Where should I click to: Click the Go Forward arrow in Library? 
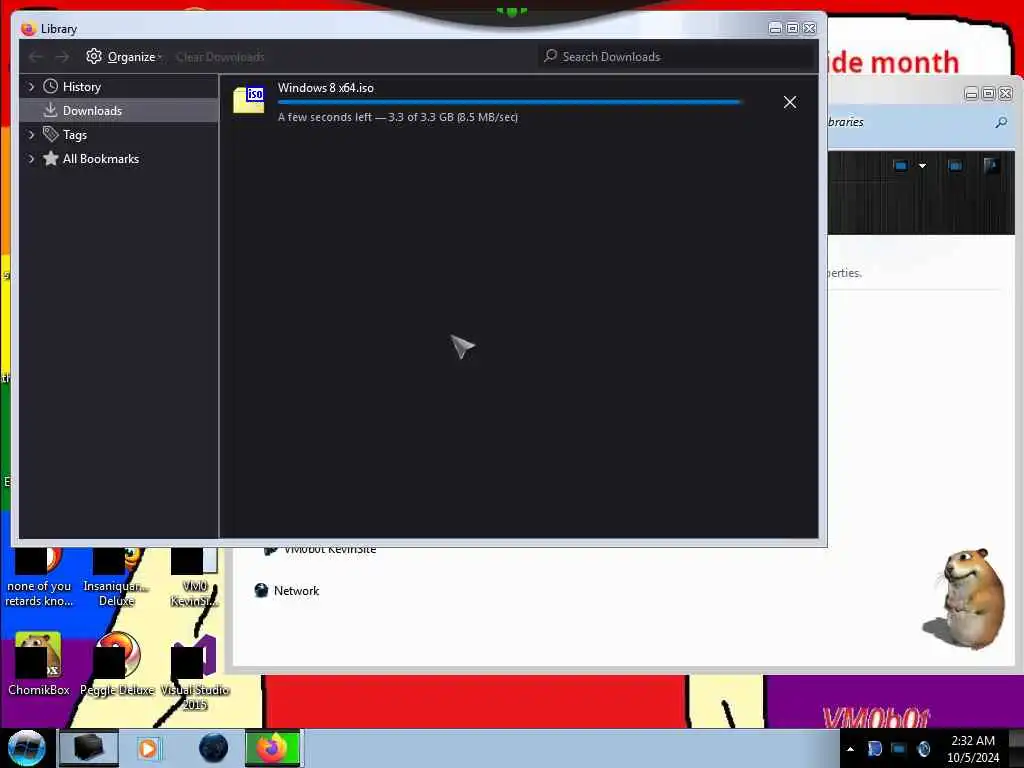click(62, 57)
